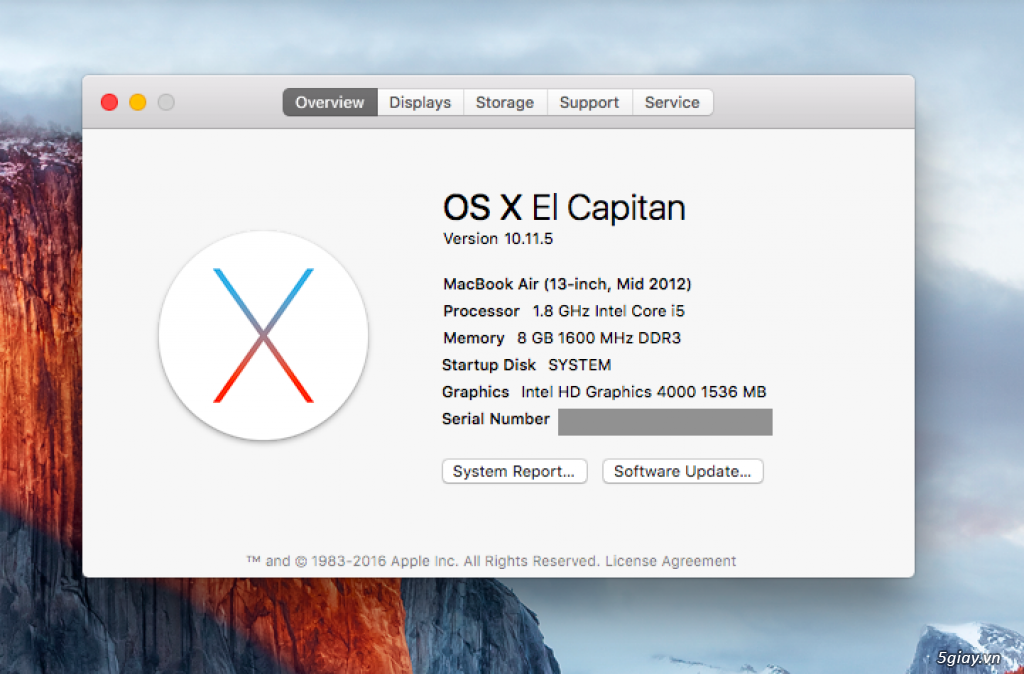Click the 1.8 GHz Intel Core i5 value

click(609, 311)
